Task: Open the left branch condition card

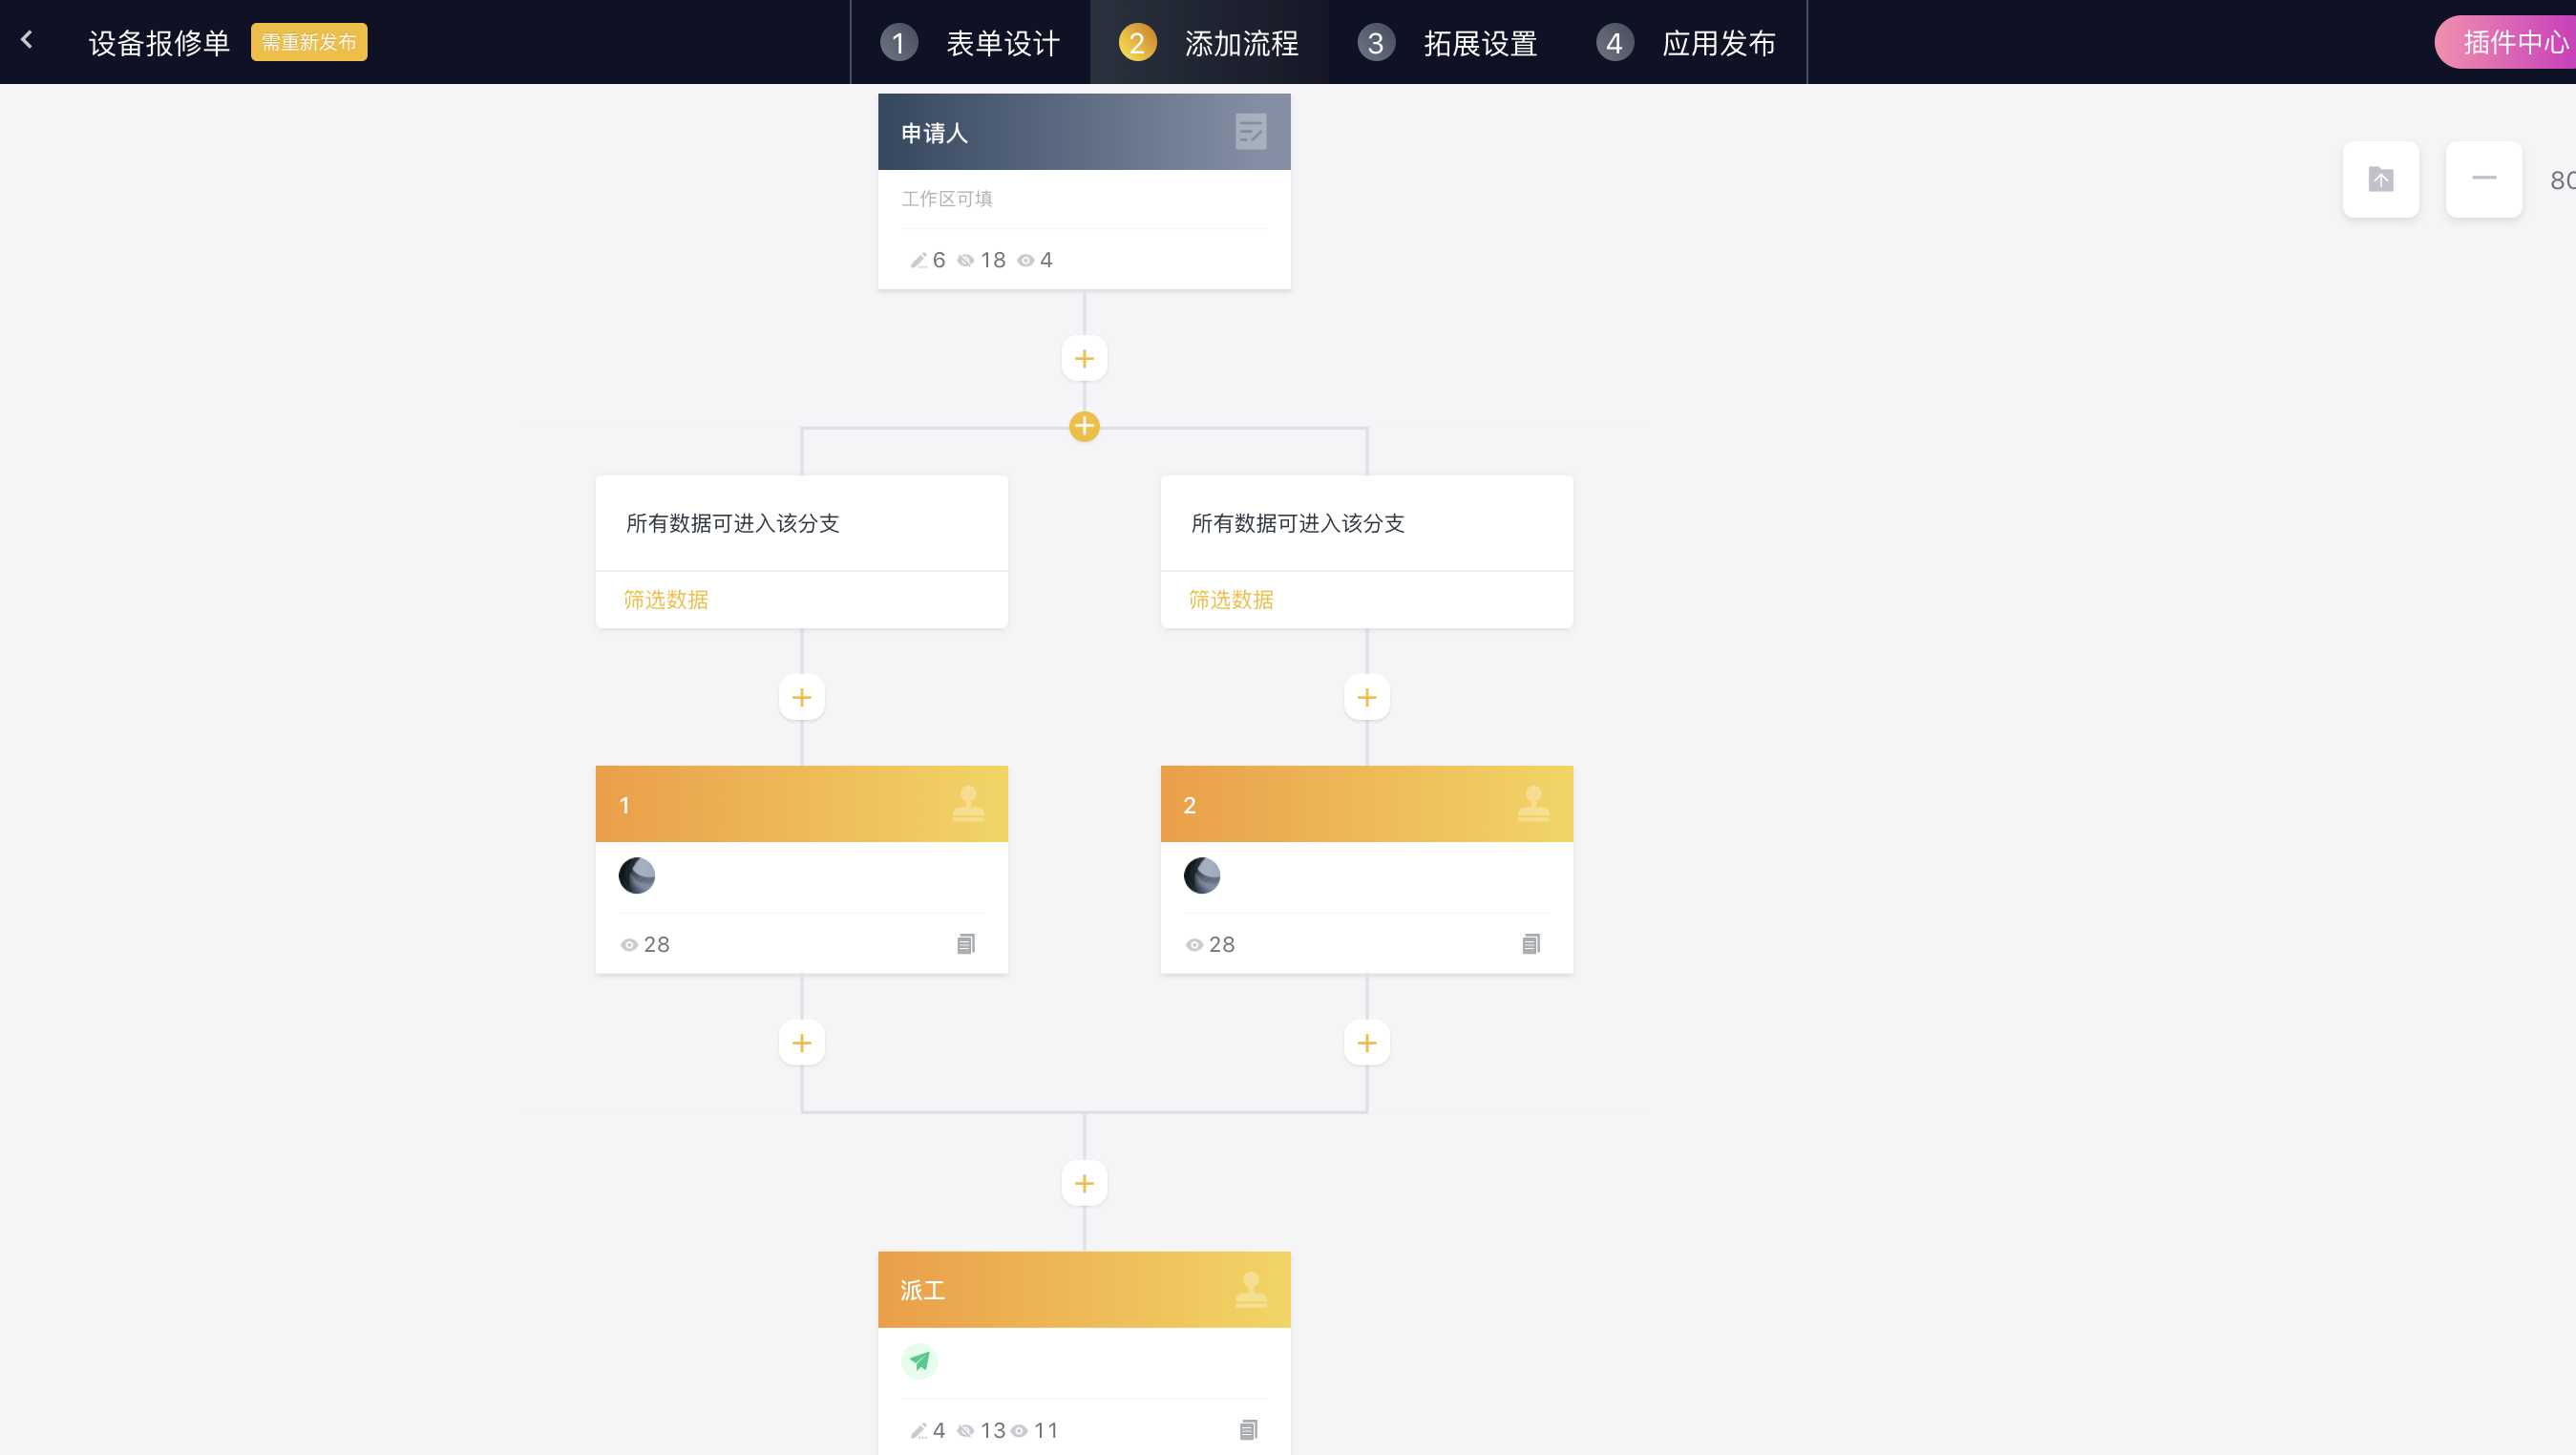Action: tap(802, 523)
